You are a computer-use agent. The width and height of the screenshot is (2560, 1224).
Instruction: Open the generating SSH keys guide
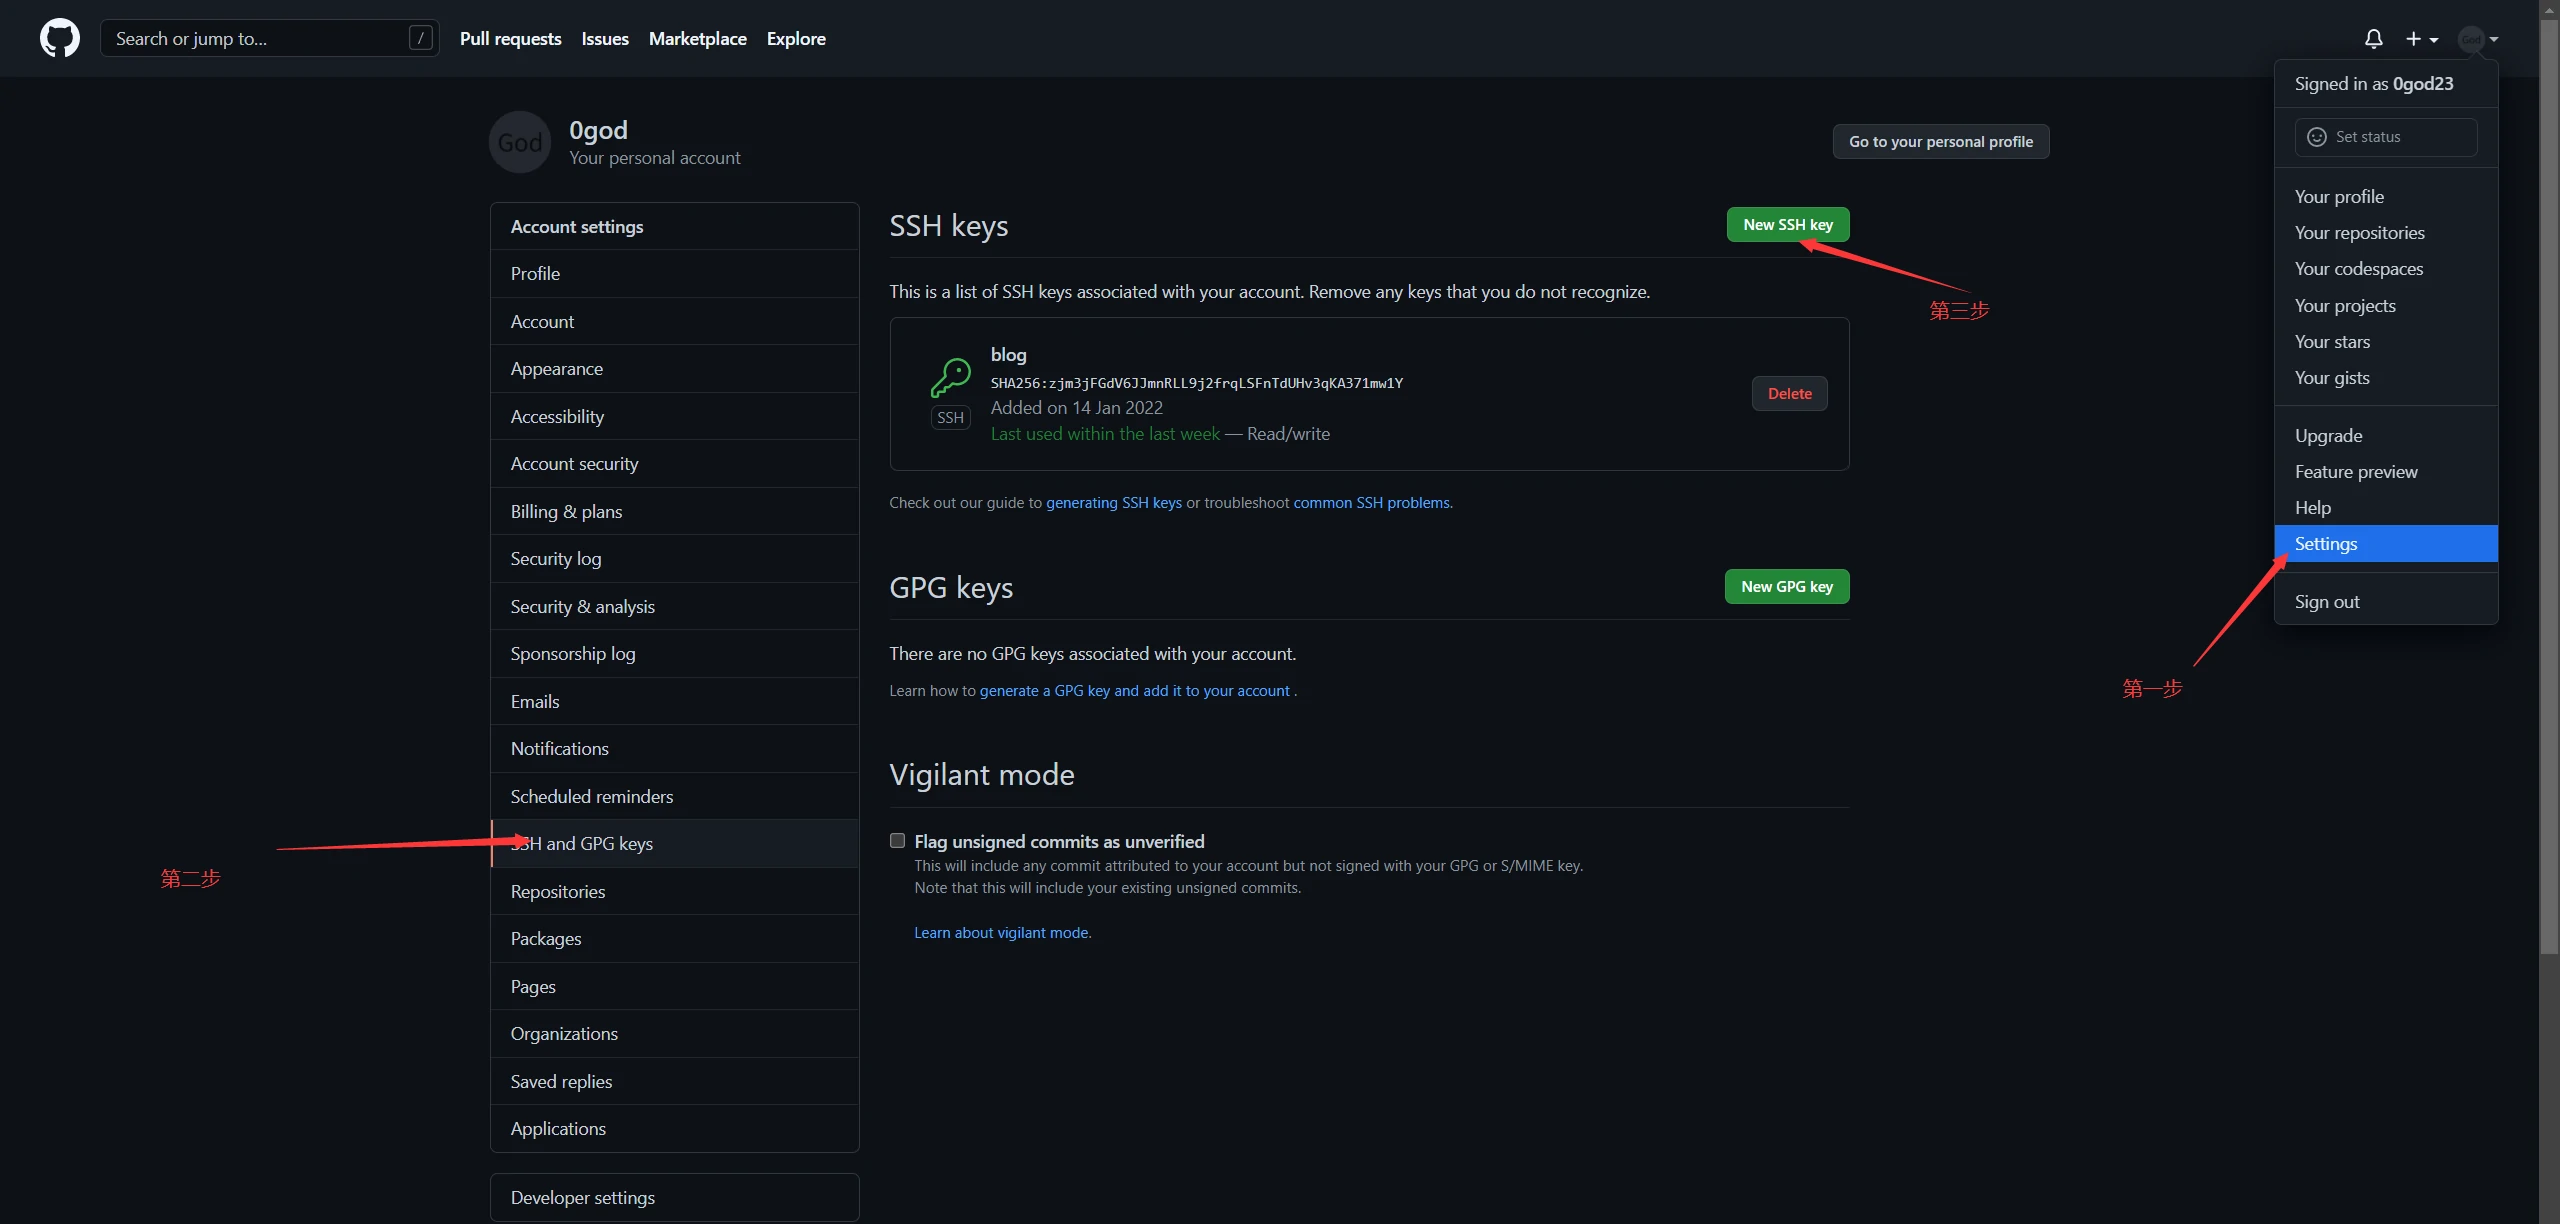[x=1113, y=503]
